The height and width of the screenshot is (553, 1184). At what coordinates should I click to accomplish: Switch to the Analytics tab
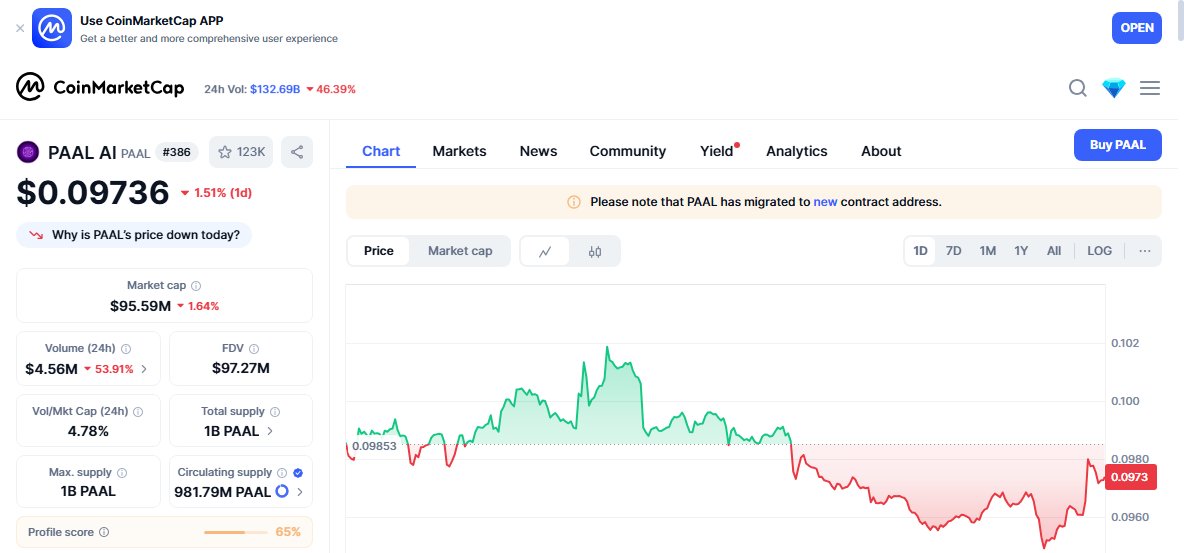tap(797, 151)
